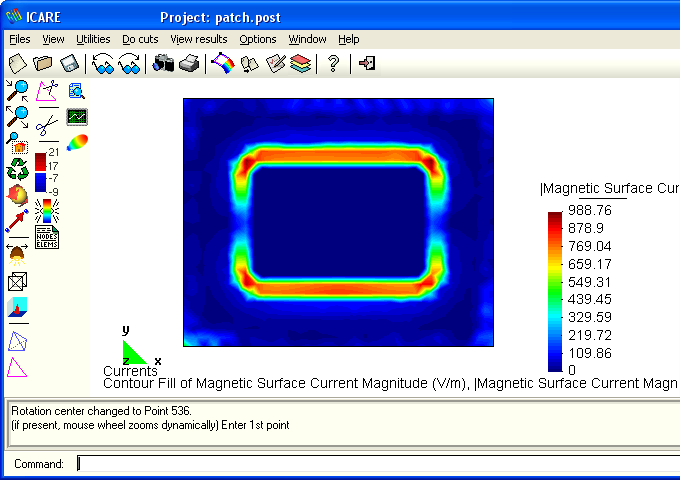Click the legend value 878.9
The width and height of the screenshot is (680, 480).
[x=585, y=228]
